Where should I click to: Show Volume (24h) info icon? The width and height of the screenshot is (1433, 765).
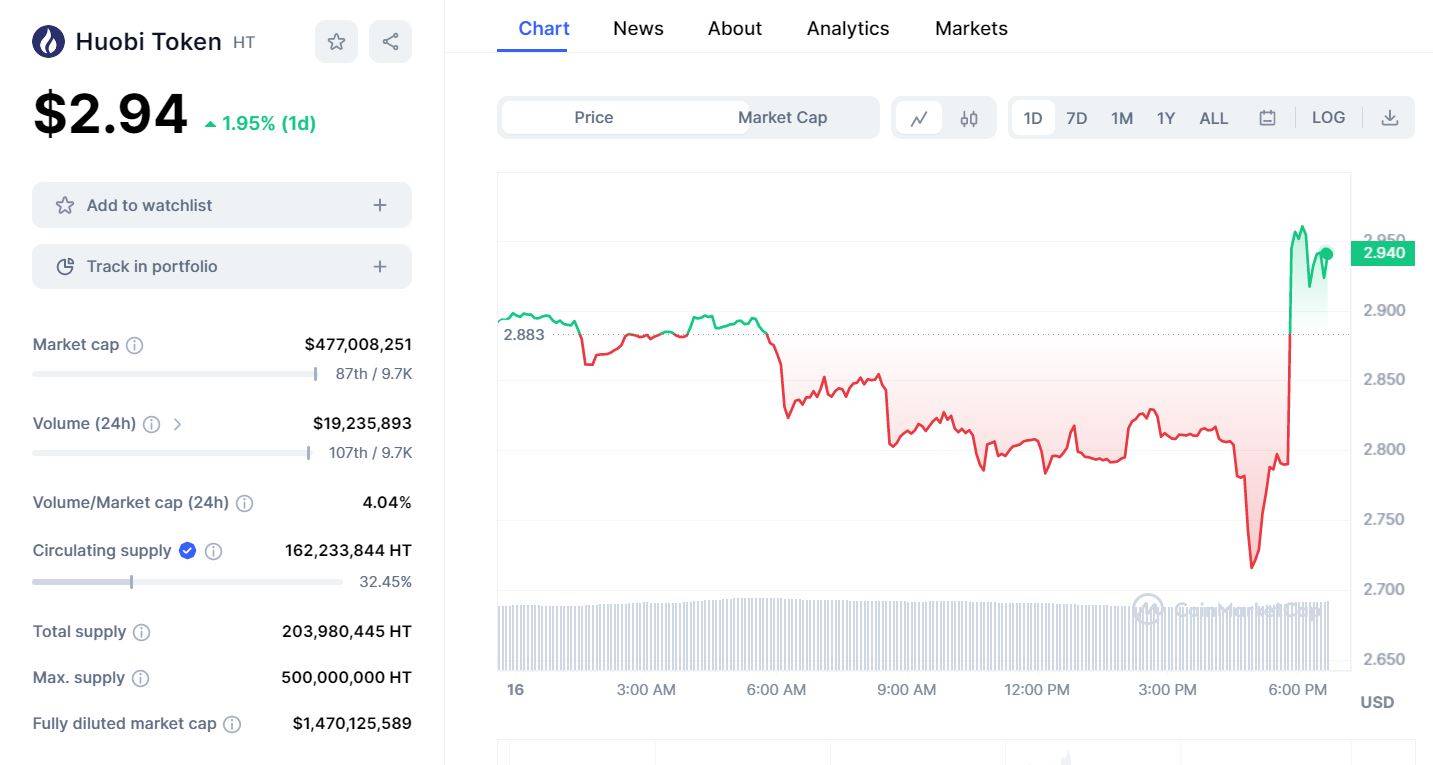pyautogui.click(x=151, y=424)
